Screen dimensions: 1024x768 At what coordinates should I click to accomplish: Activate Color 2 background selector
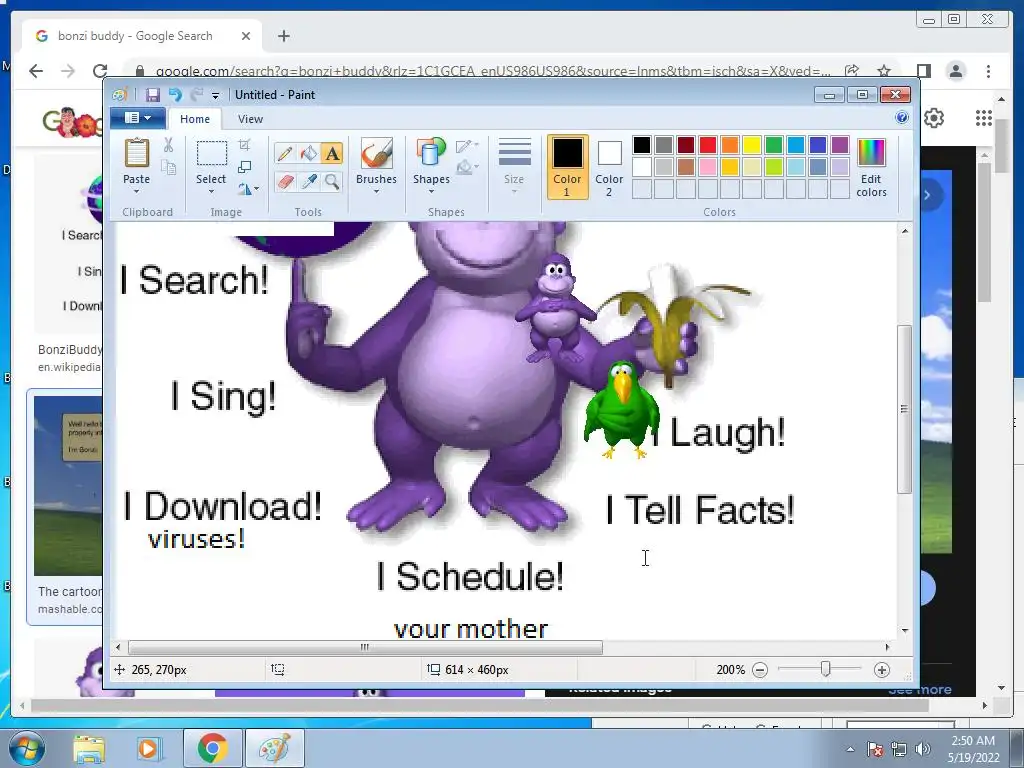(x=609, y=167)
